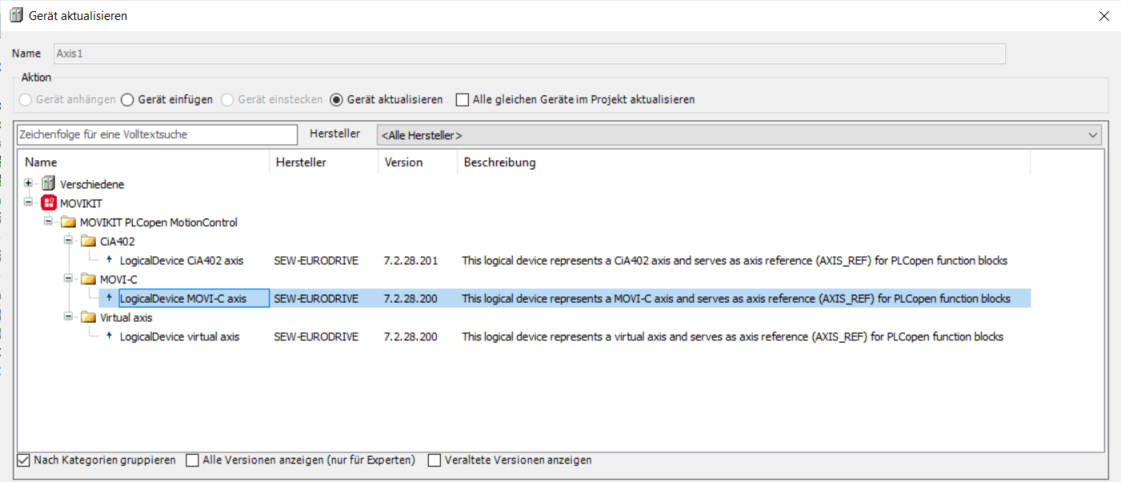Click the MOVIKIT PLCopen MotionControl folder icon

click(68, 222)
